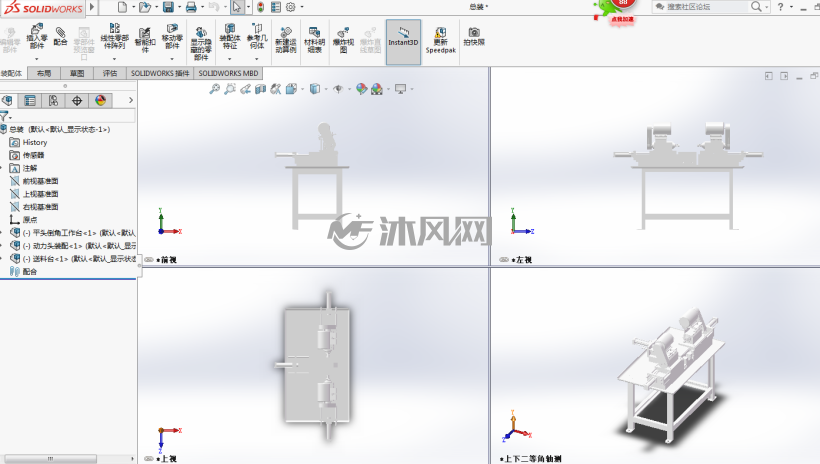Viewport: 820px width, 464px height.
Task: Click the Section View icon
Action: 260,89
